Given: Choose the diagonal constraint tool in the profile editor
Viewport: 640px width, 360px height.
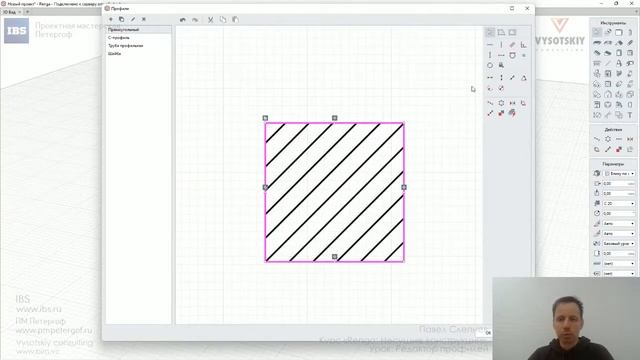Looking at the screenshot, I should pos(512,78).
